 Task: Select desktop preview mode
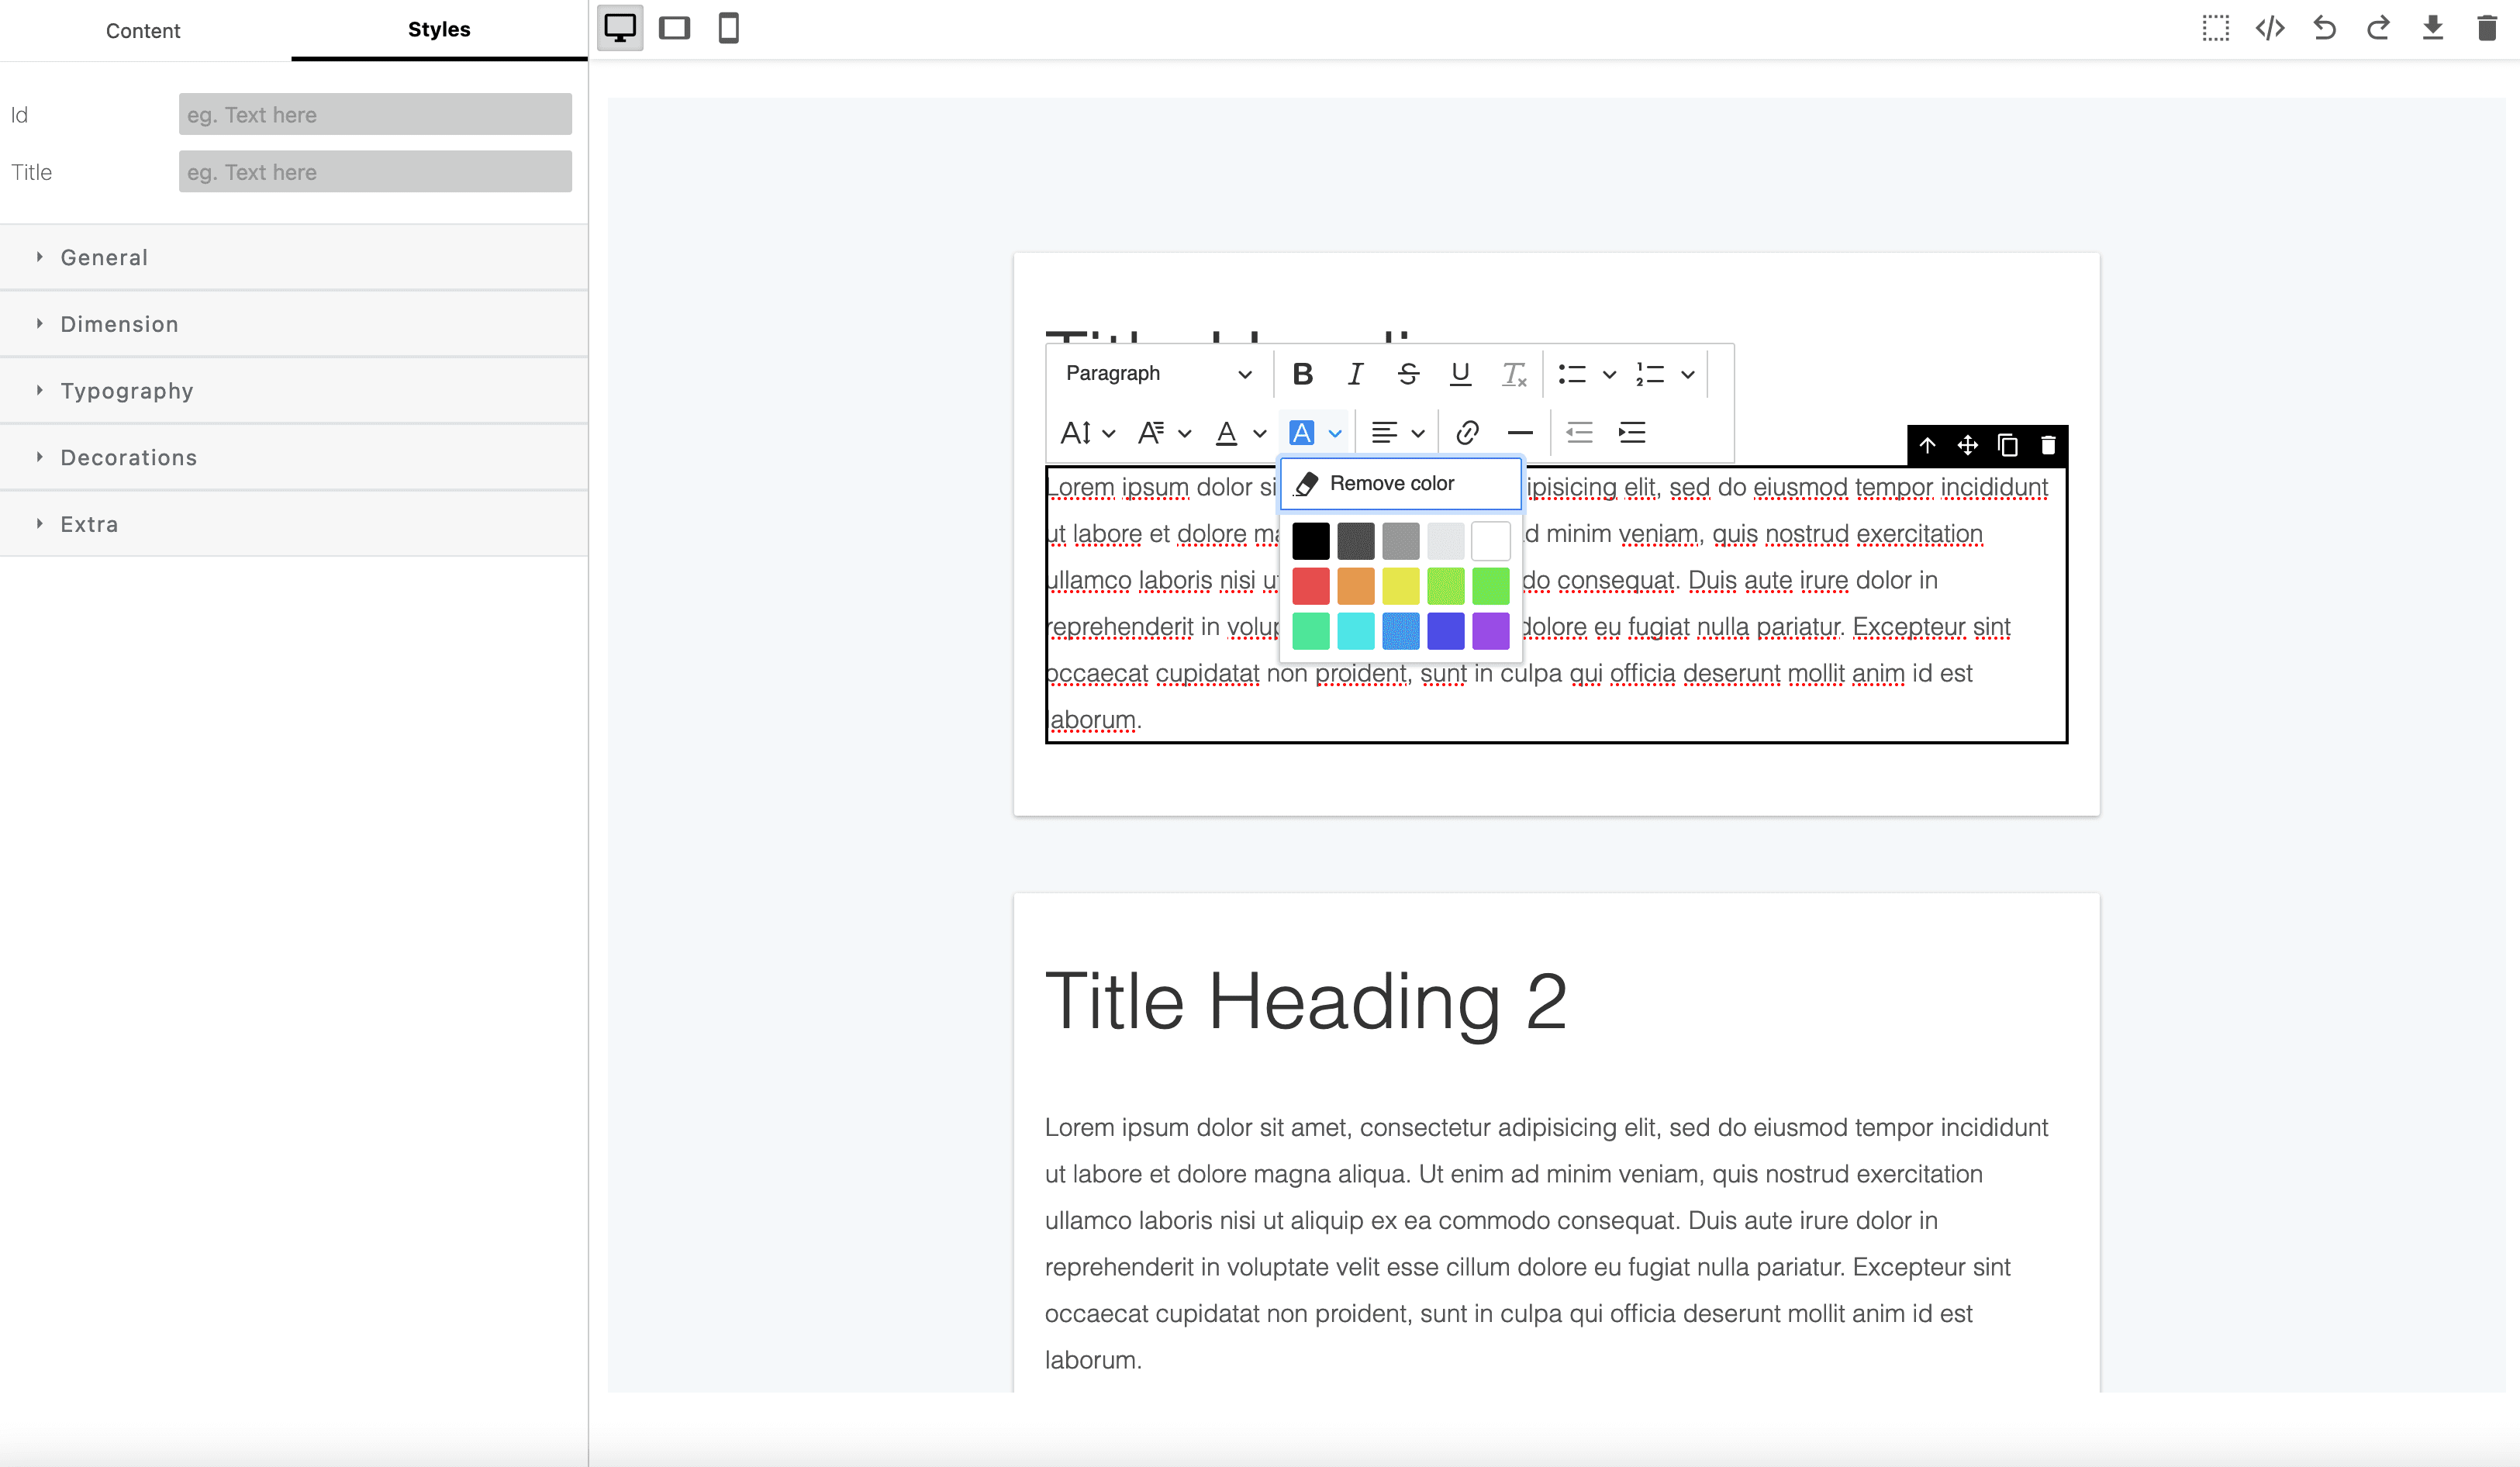click(620, 28)
